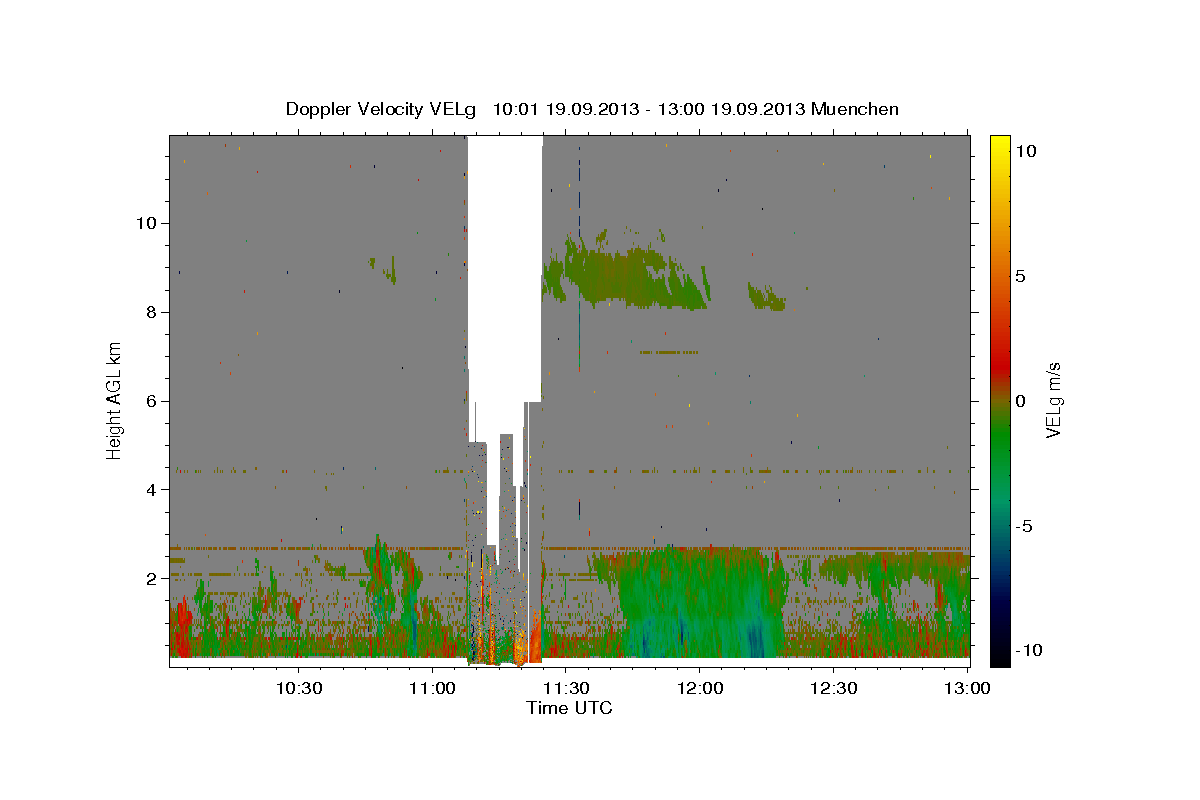Click the orange low-level echo near 11:23
This screenshot has width=1200, height=800.
[534, 637]
